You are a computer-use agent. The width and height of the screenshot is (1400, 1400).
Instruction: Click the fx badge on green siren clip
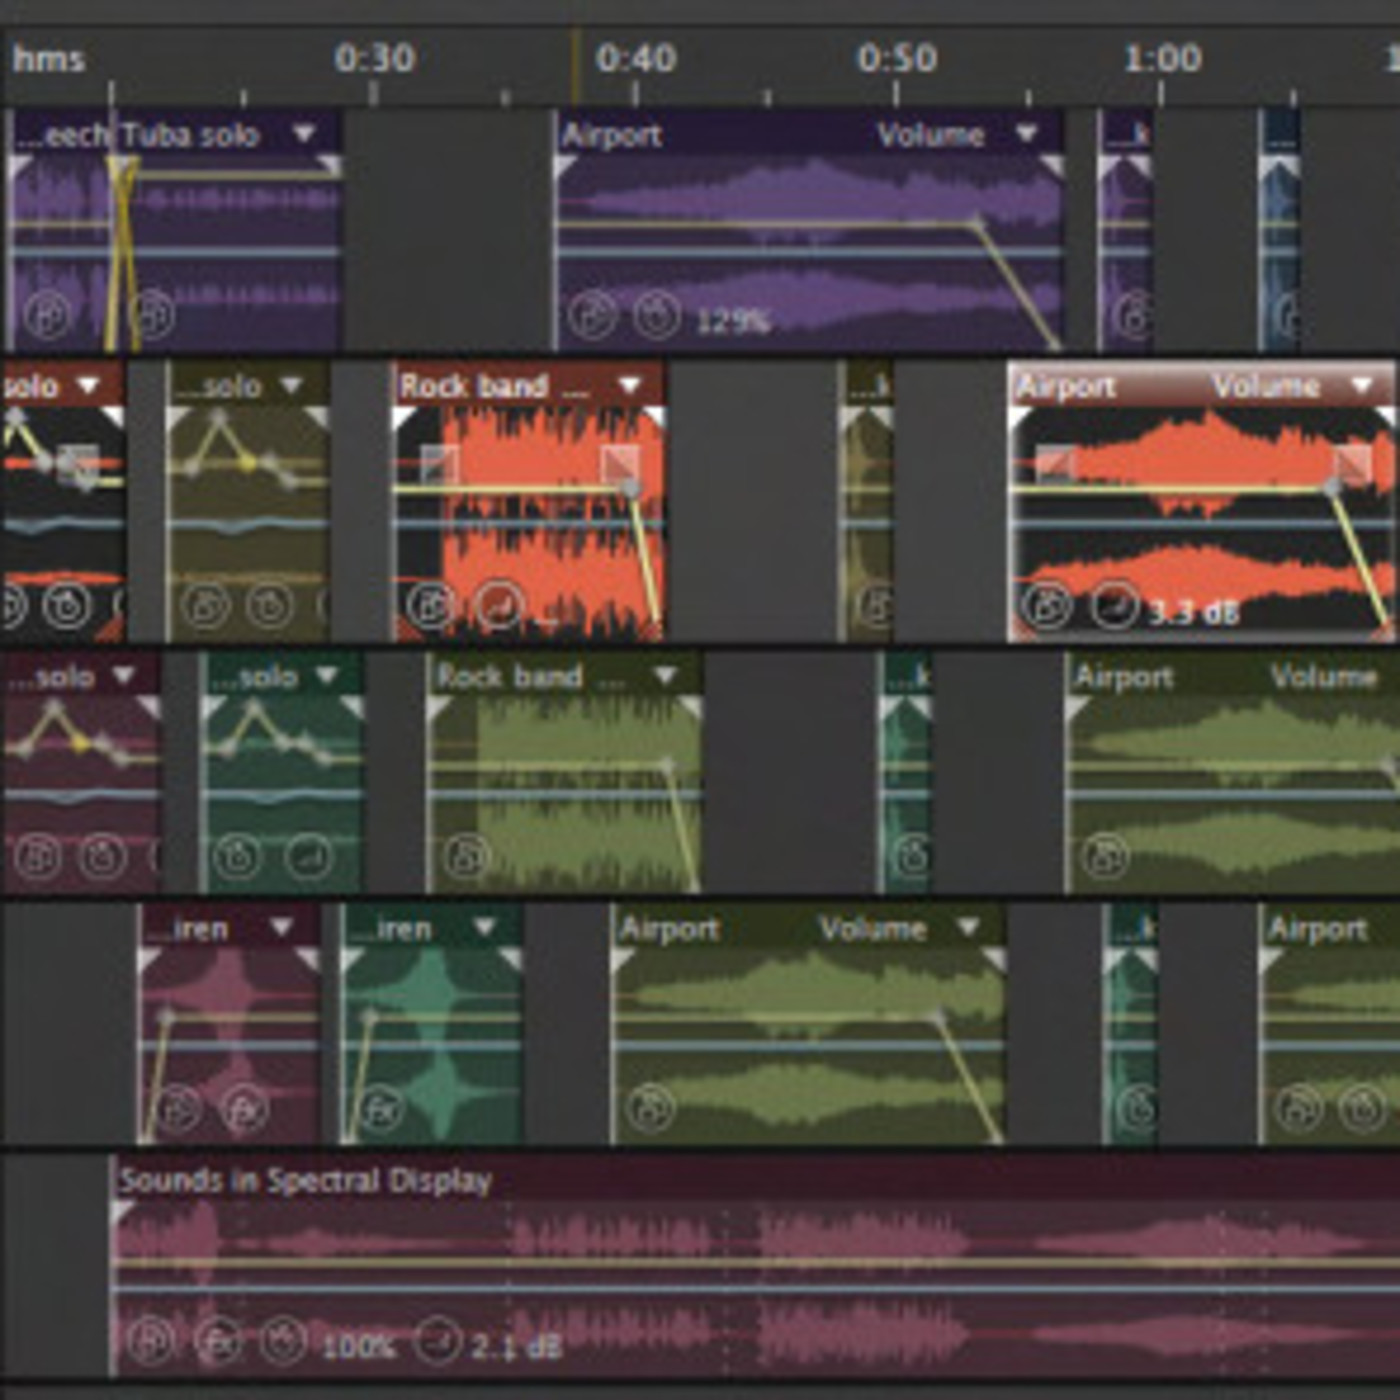381,1108
